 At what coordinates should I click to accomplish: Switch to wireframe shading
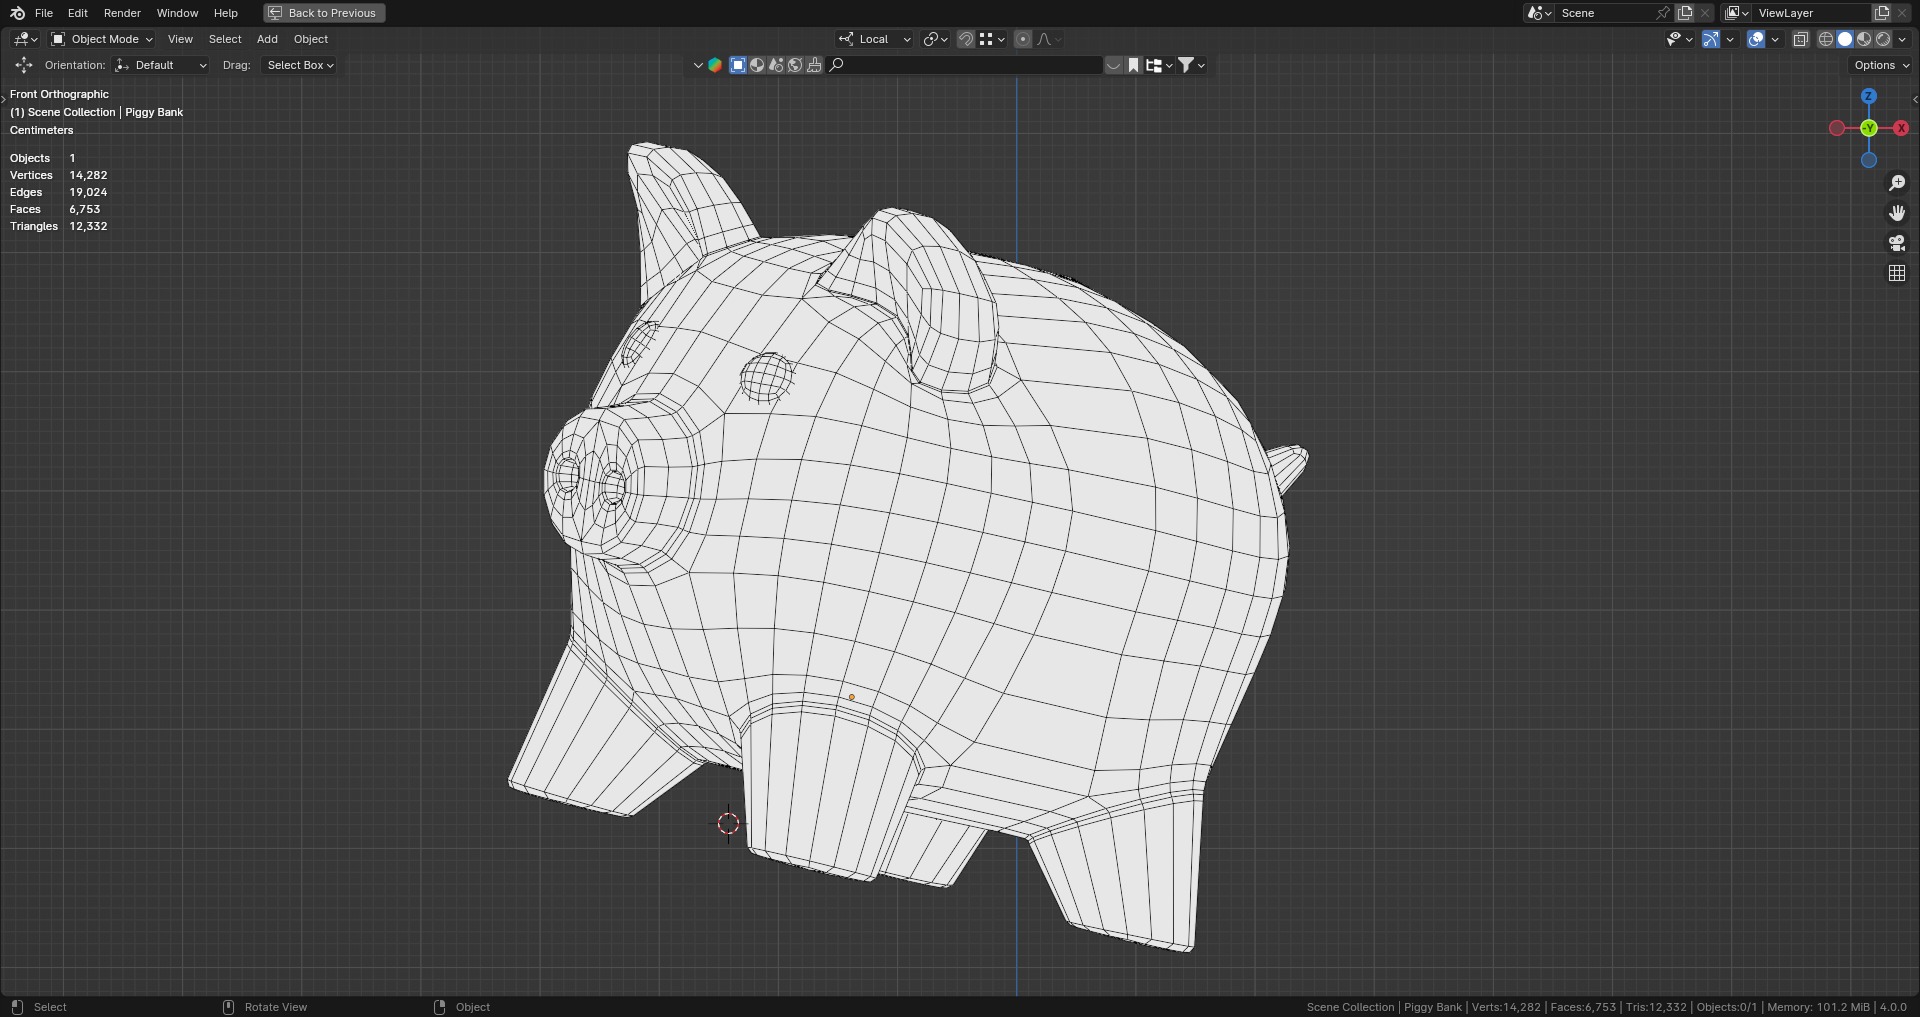click(x=1826, y=39)
